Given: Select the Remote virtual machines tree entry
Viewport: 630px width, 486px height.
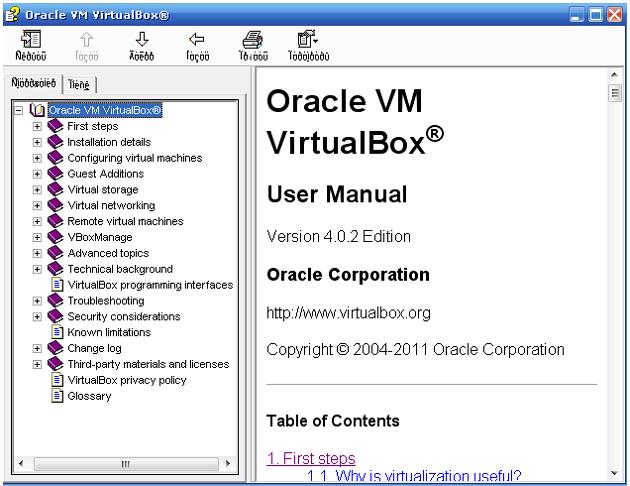Looking at the screenshot, I should coord(125,221).
